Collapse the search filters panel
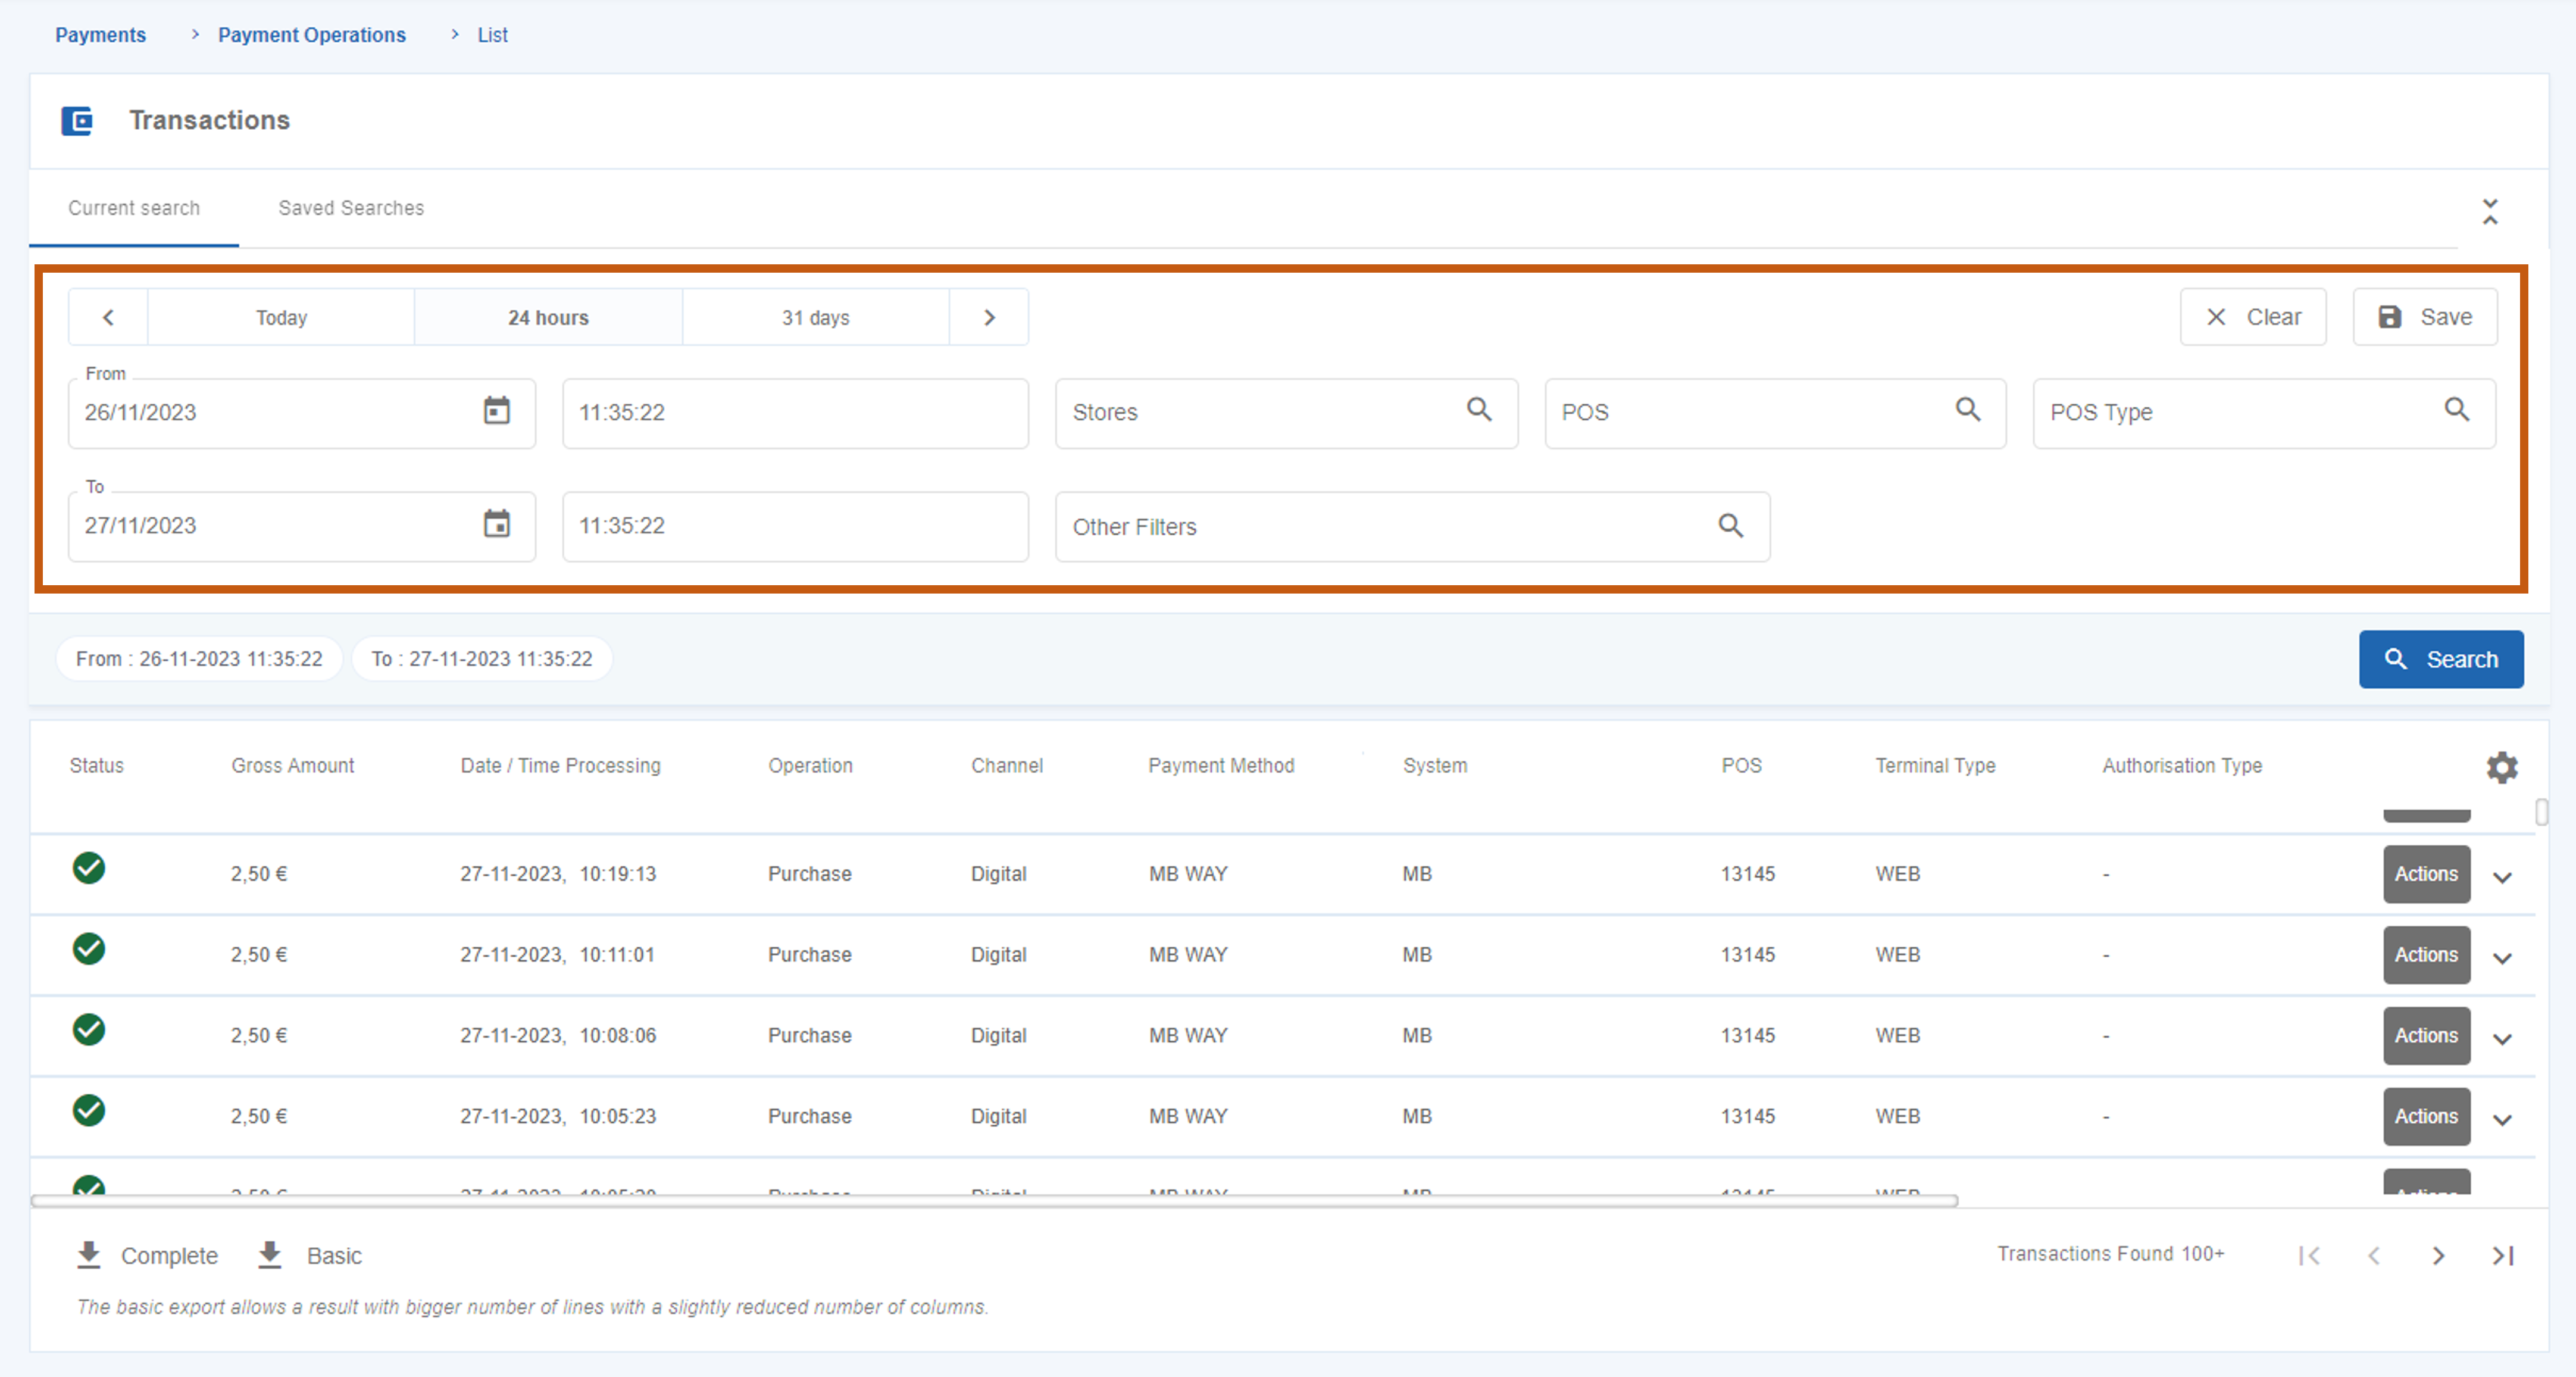Viewport: 2576px width, 1377px height. tap(2490, 211)
